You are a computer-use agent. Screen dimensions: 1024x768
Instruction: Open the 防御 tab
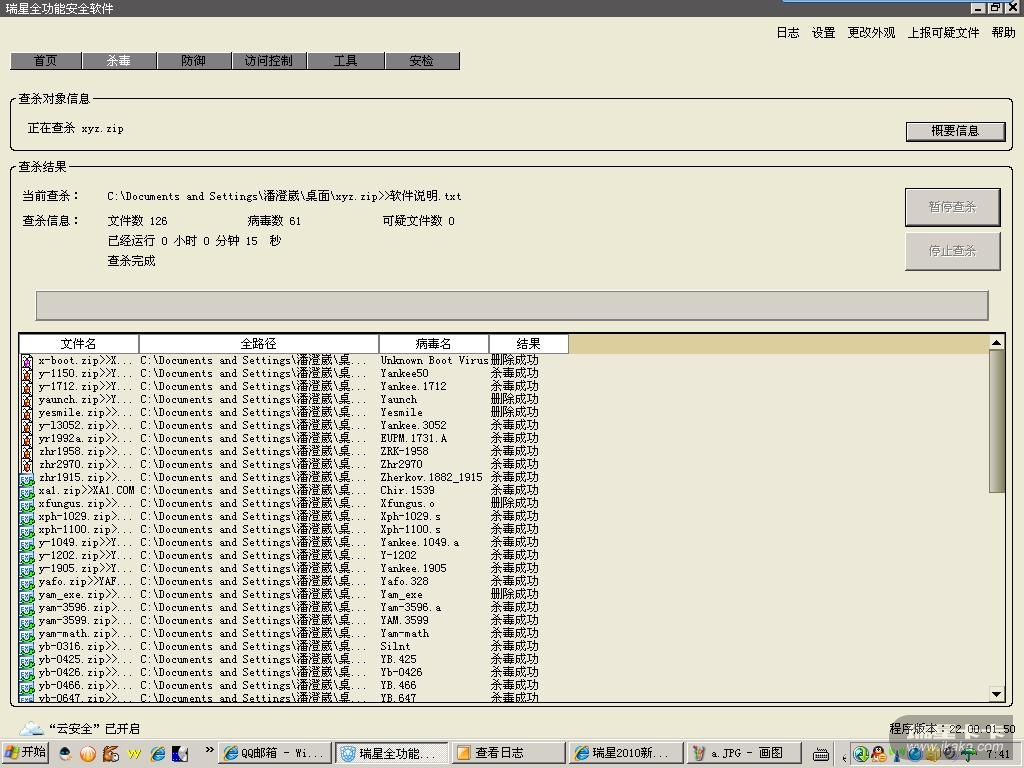click(x=193, y=61)
